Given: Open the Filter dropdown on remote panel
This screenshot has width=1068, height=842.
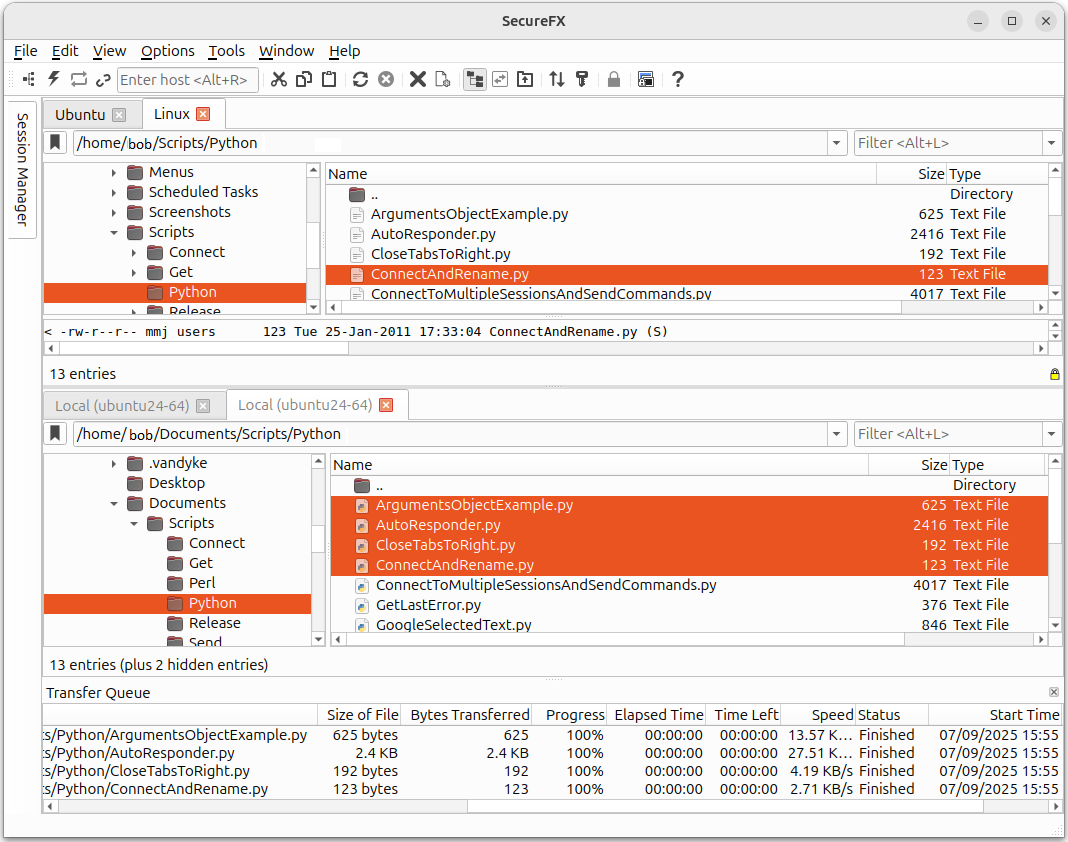Looking at the screenshot, I should coord(1050,142).
